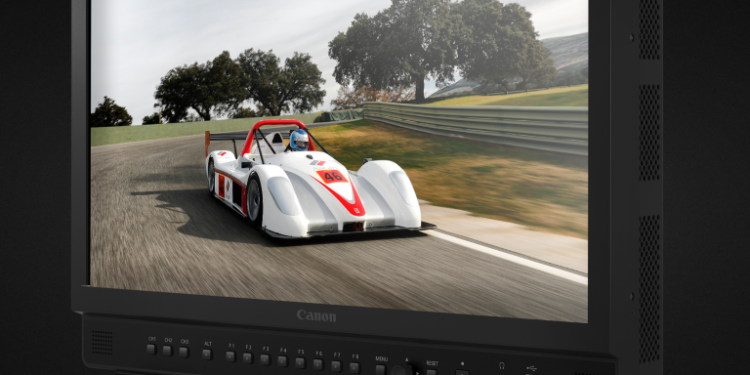Push the CH2 channel button
This screenshot has width=750, height=375.
(x=167, y=351)
